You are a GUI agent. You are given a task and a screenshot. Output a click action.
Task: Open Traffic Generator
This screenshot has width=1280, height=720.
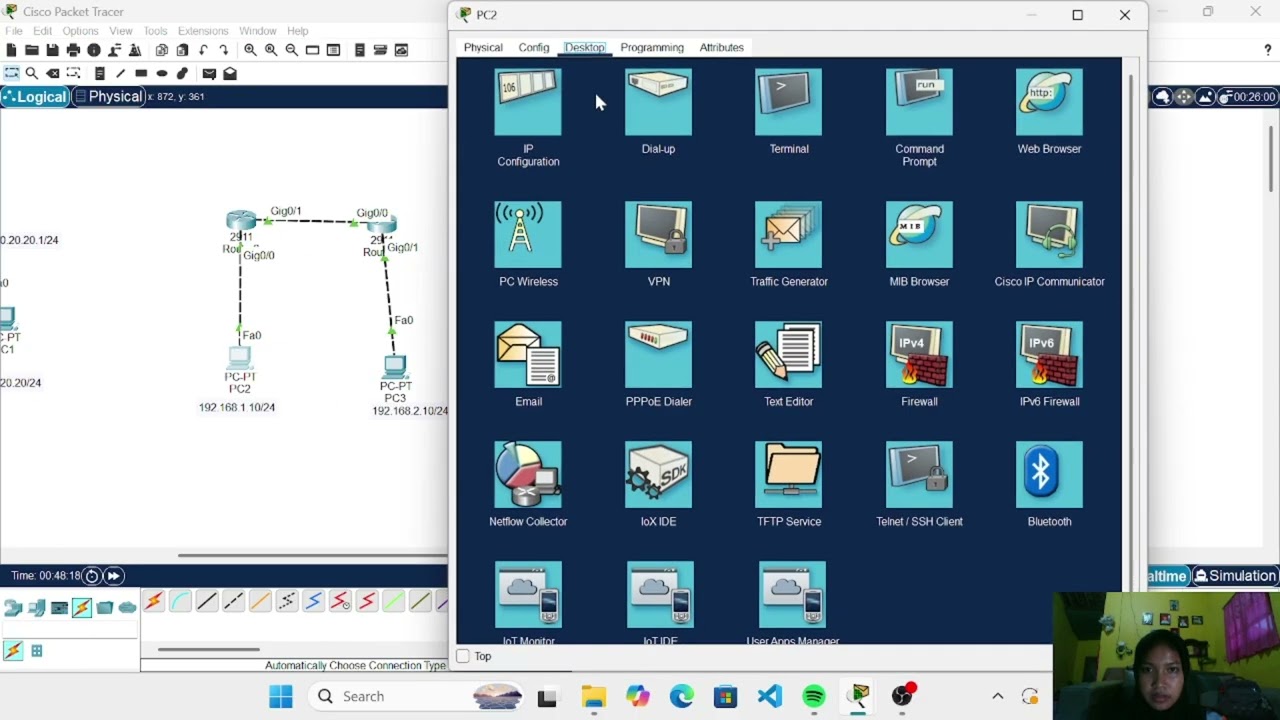click(789, 235)
